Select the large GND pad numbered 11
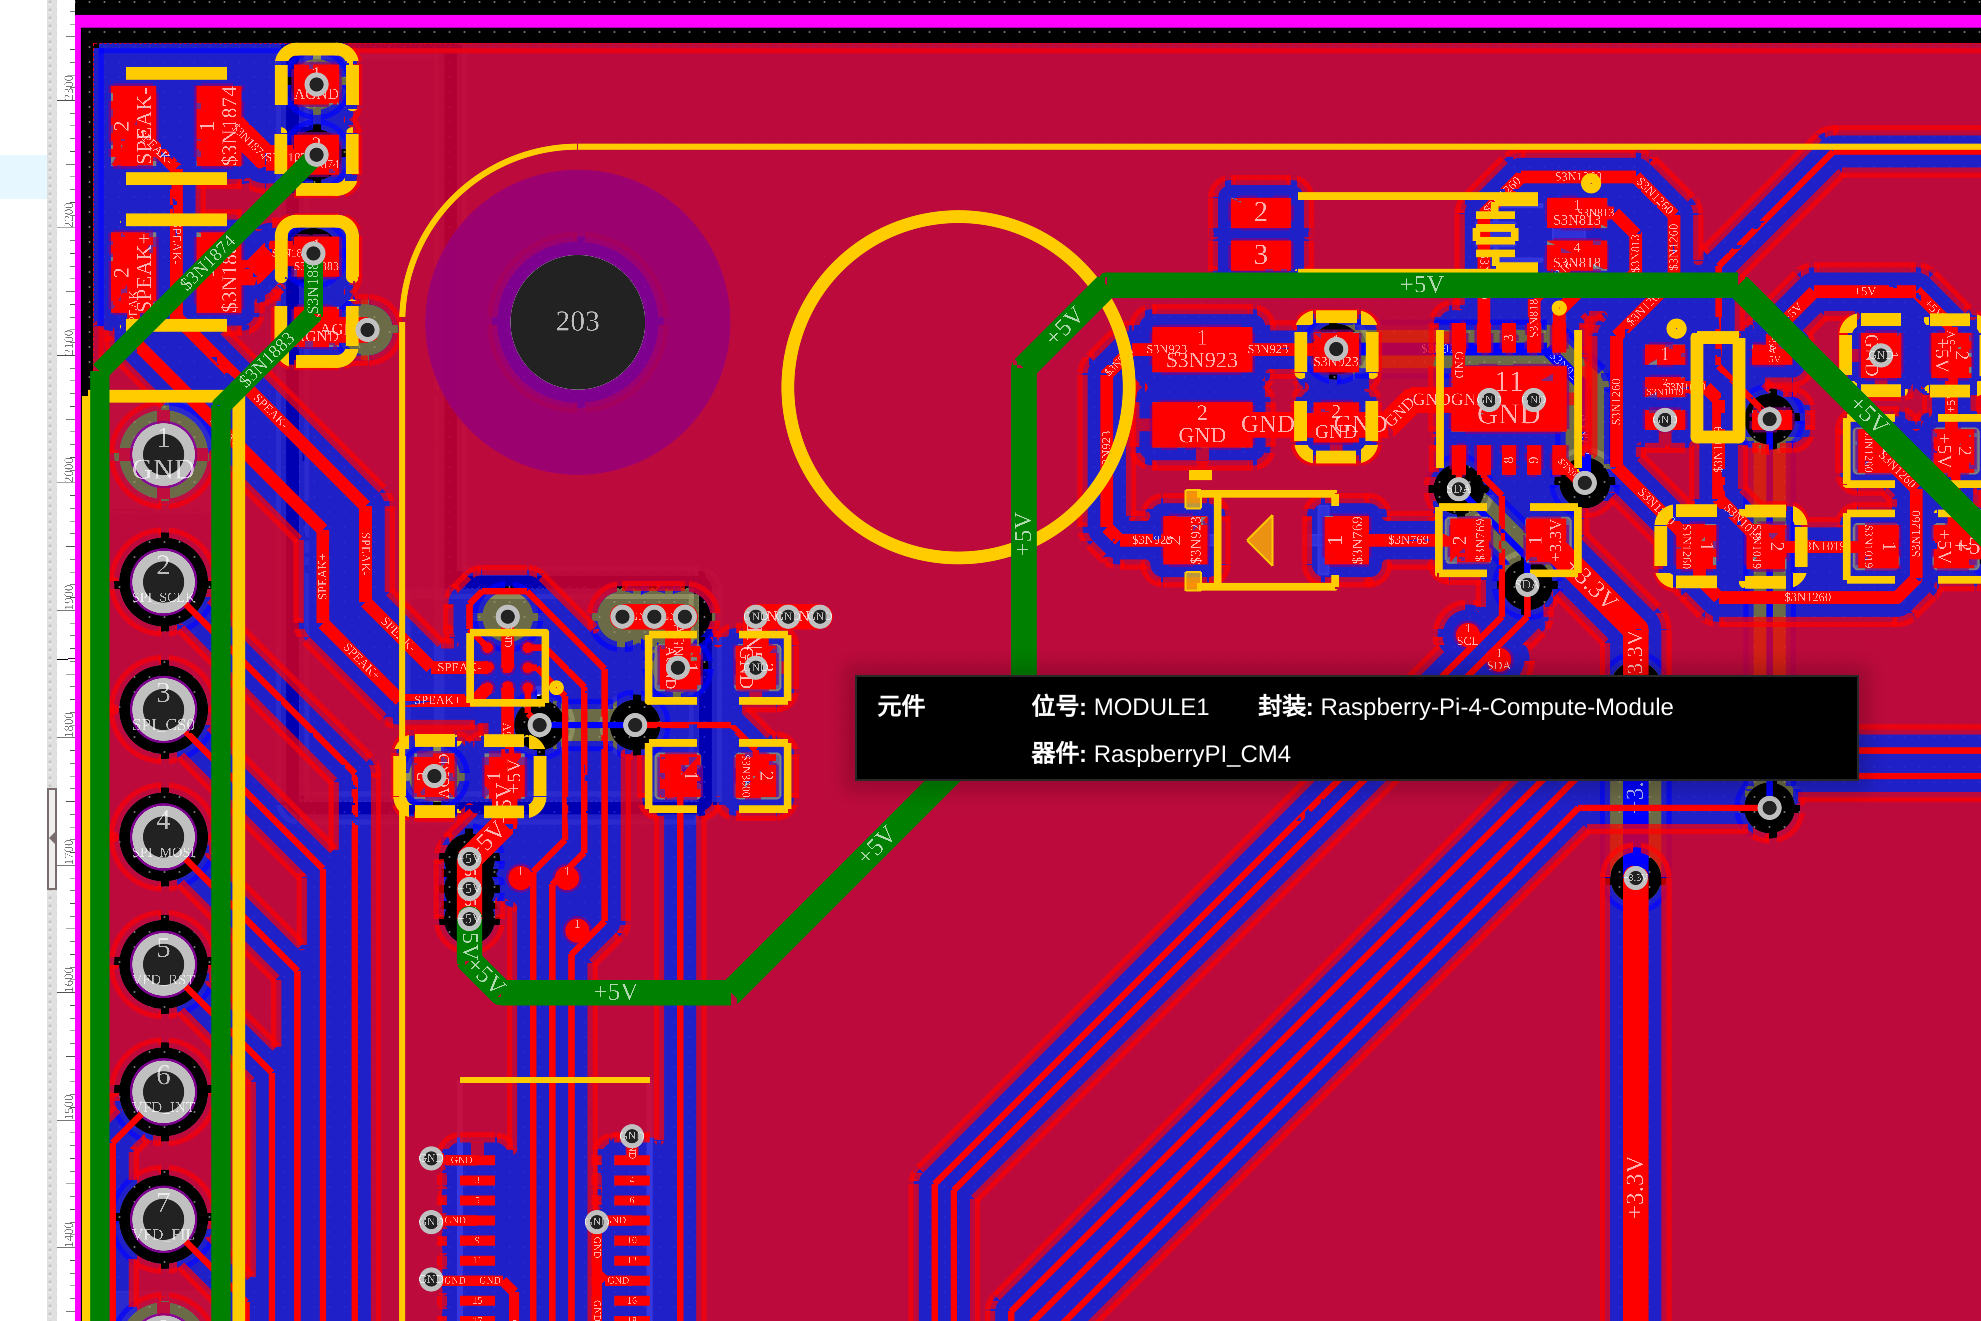This screenshot has height=1321, width=1981. click(1508, 397)
